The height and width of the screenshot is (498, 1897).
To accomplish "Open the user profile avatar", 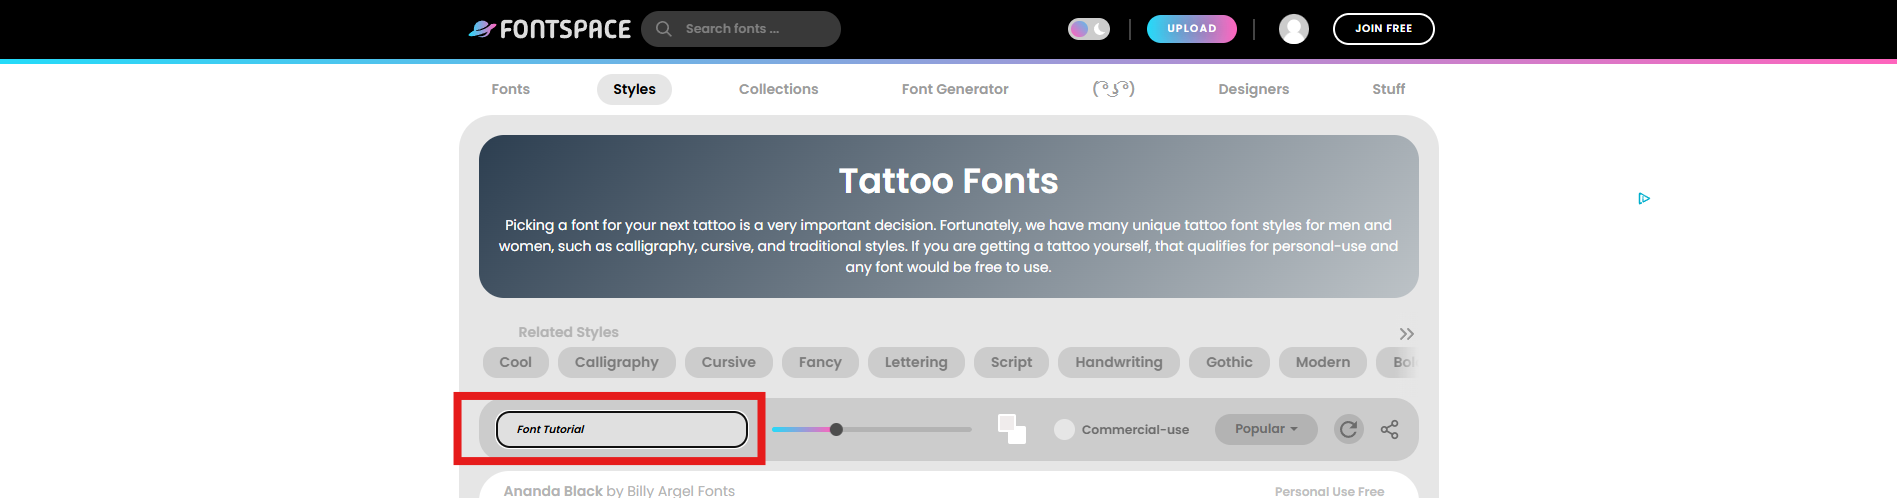I will [1294, 29].
